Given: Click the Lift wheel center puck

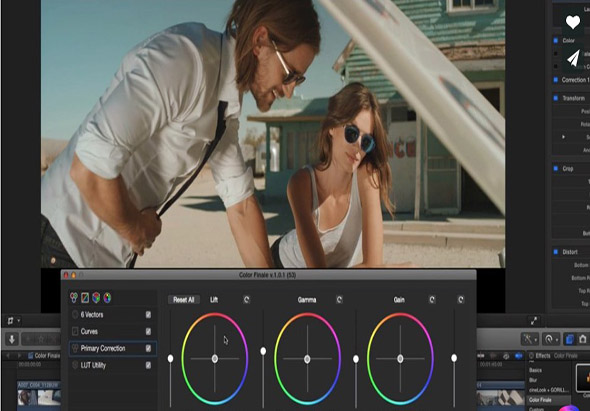Looking at the screenshot, I should click(x=214, y=359).
